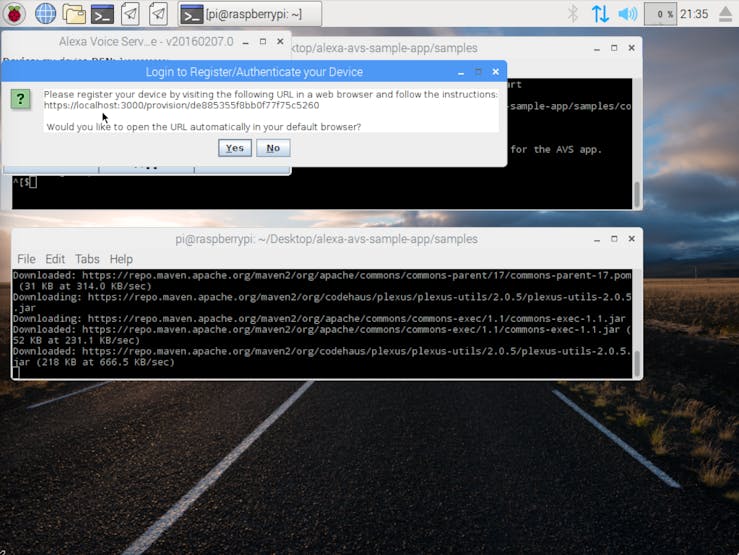Screen dimensions: 739x555
Task: Open the file manager folder icon
Action: (74, 14)
